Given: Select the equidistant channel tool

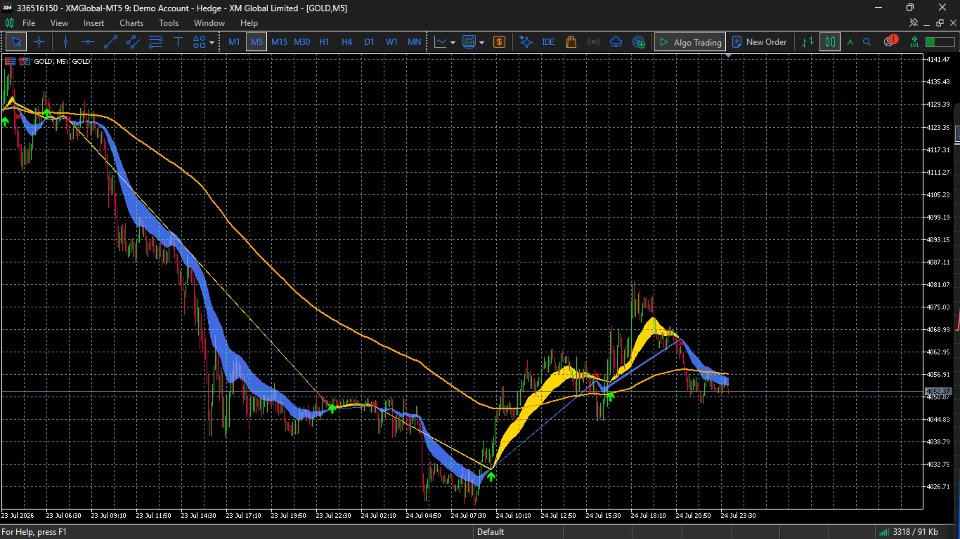Looking at the screenshot, I should [133, 42].
